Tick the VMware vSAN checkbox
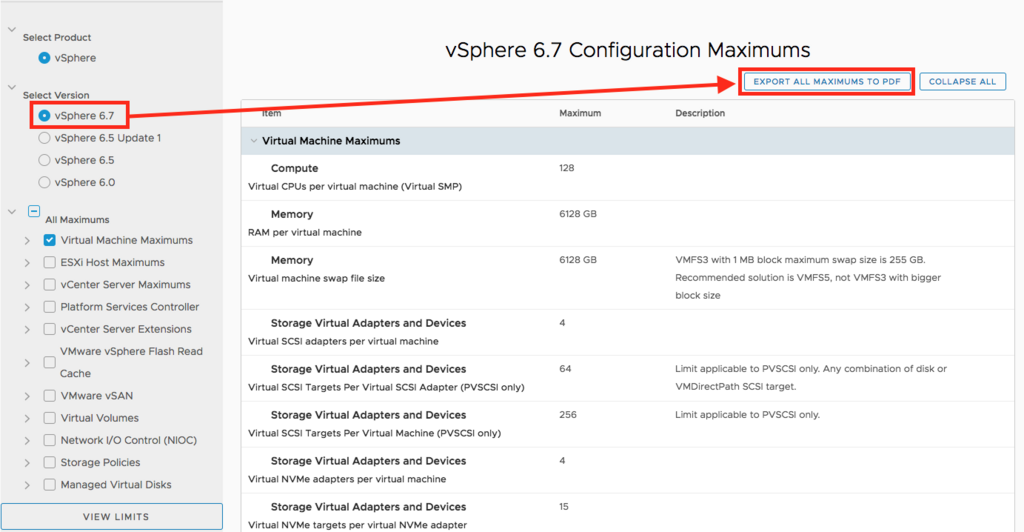This screenshot has width=1024, height=532. point(50,396)
